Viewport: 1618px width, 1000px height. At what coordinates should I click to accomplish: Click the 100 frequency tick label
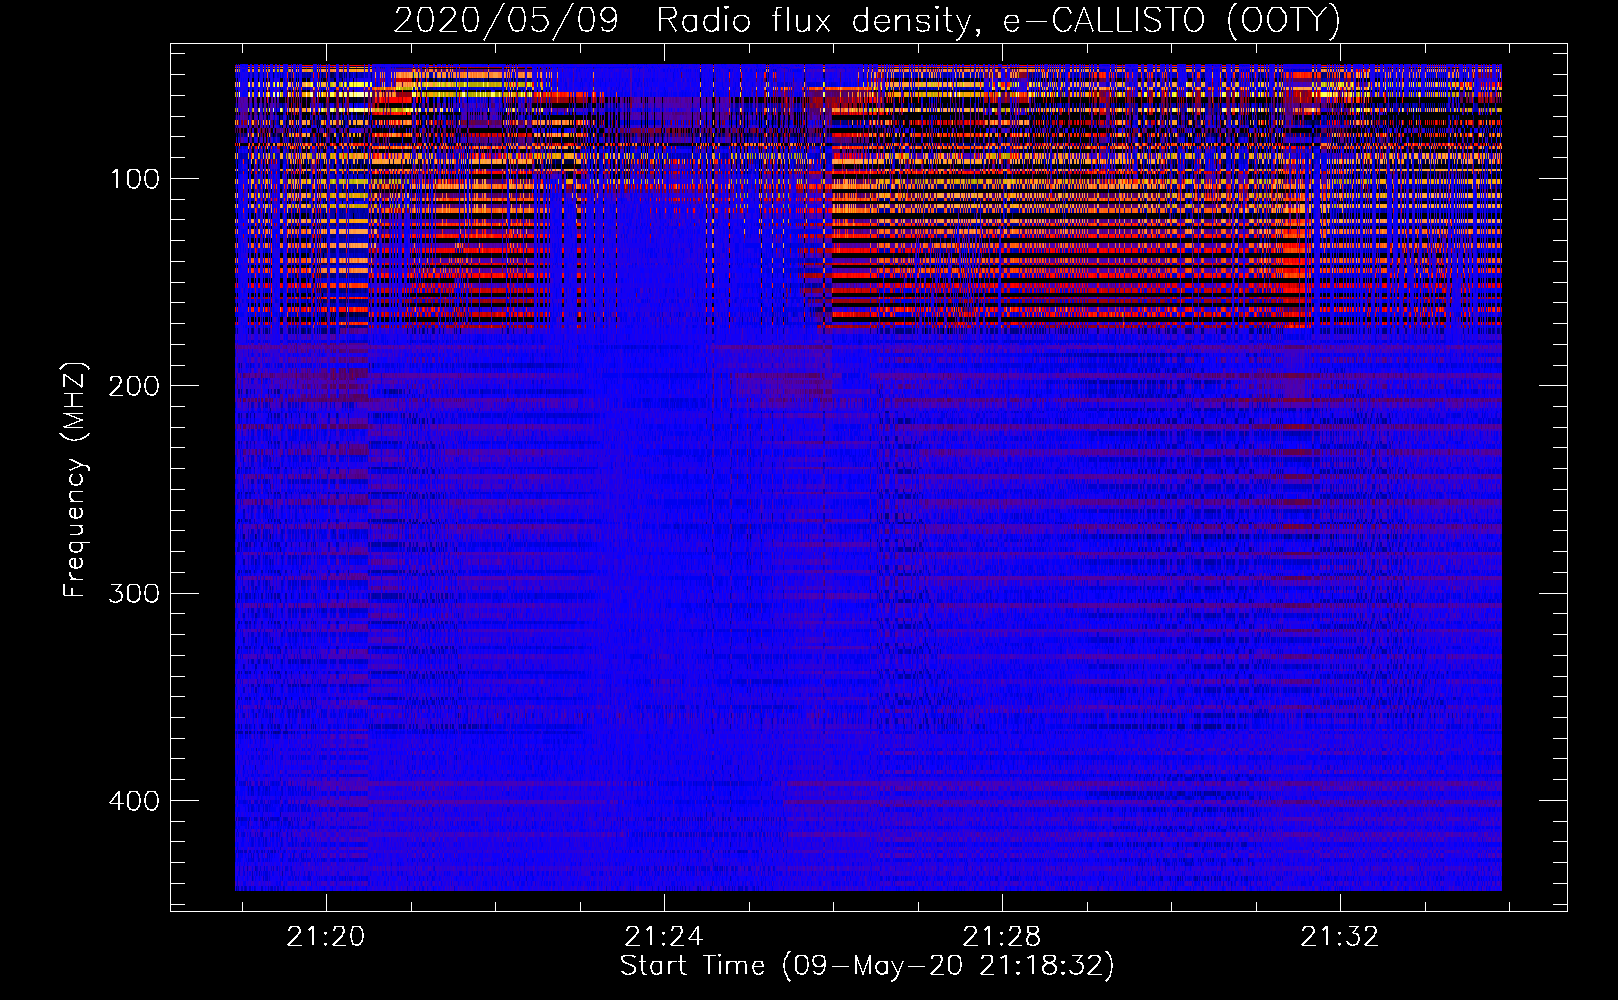[135, 179]
